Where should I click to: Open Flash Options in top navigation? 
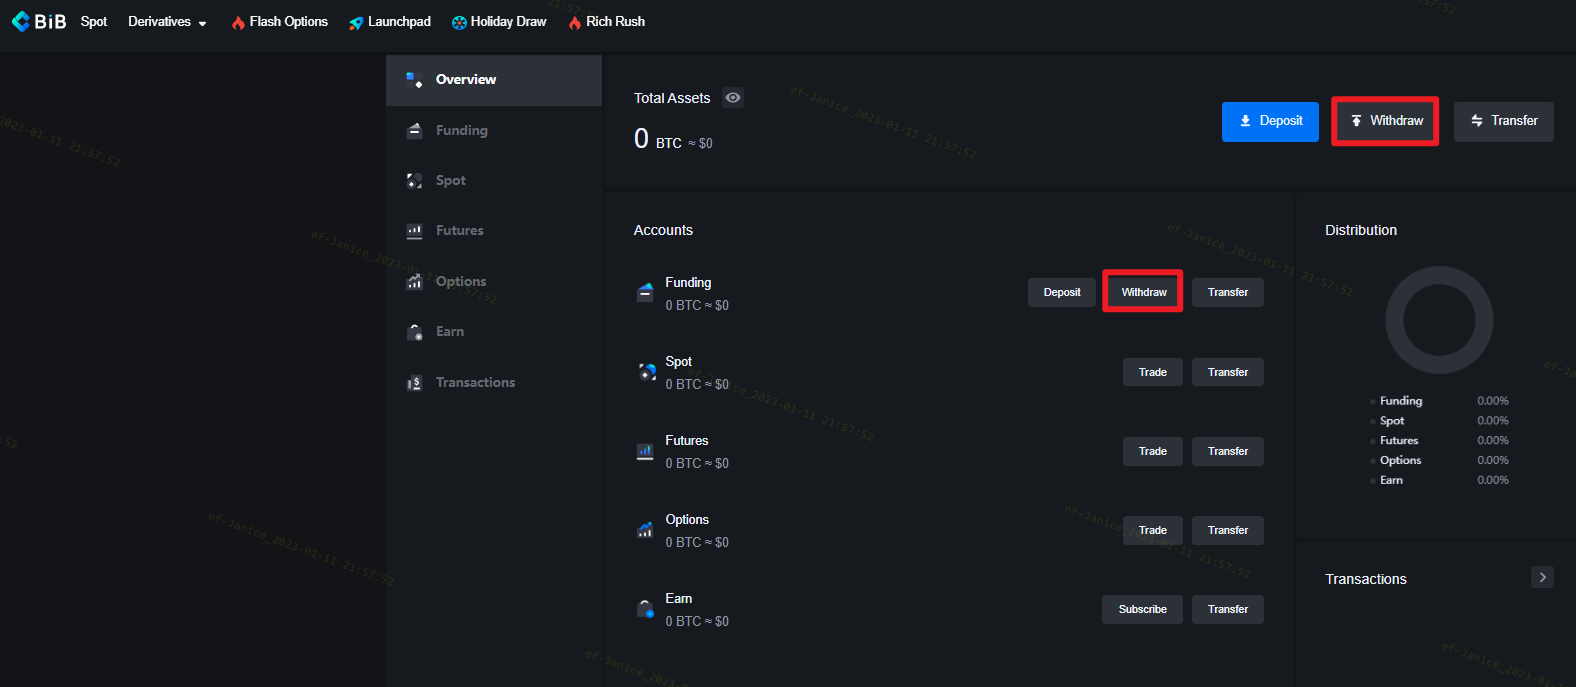[280, 22]
